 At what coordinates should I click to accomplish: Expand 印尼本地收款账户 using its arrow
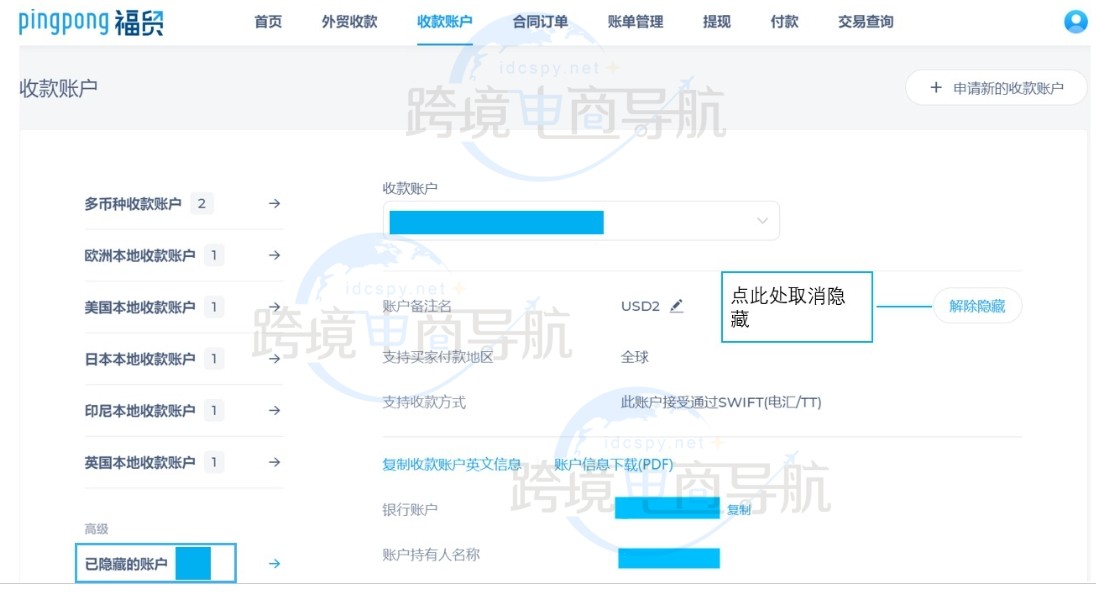[272, 410]
